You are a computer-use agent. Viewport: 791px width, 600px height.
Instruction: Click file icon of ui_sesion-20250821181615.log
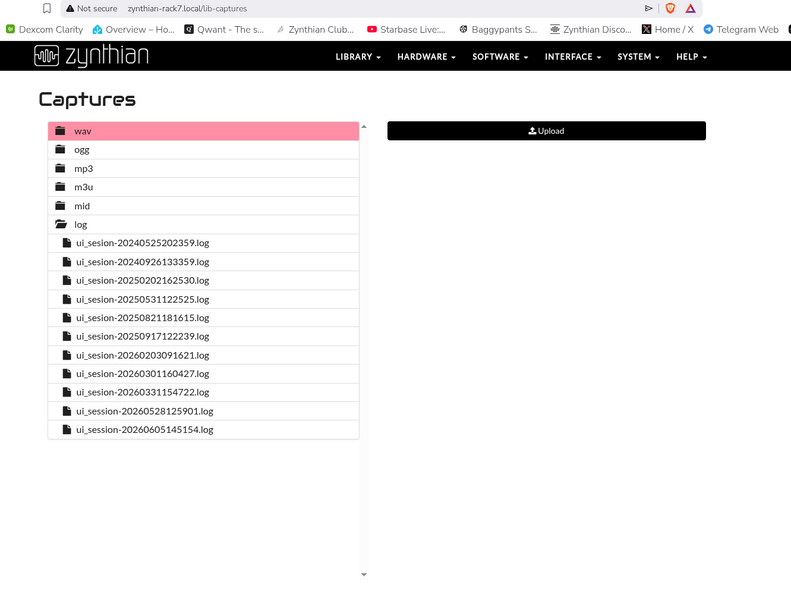click(67, 317)
